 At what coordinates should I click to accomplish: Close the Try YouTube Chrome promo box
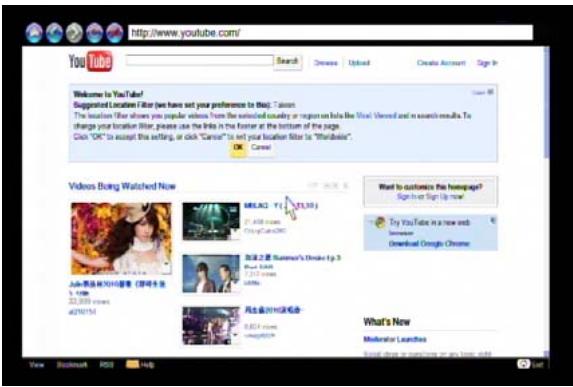tap(493, 220)
